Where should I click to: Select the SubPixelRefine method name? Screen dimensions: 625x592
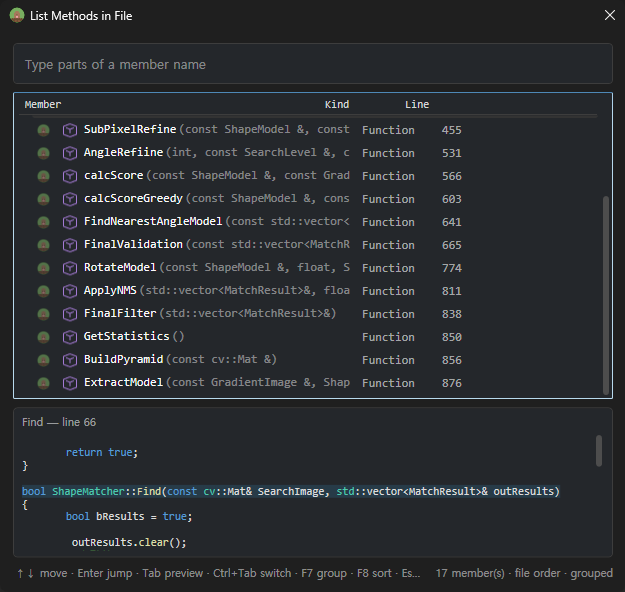coord(130,129)
